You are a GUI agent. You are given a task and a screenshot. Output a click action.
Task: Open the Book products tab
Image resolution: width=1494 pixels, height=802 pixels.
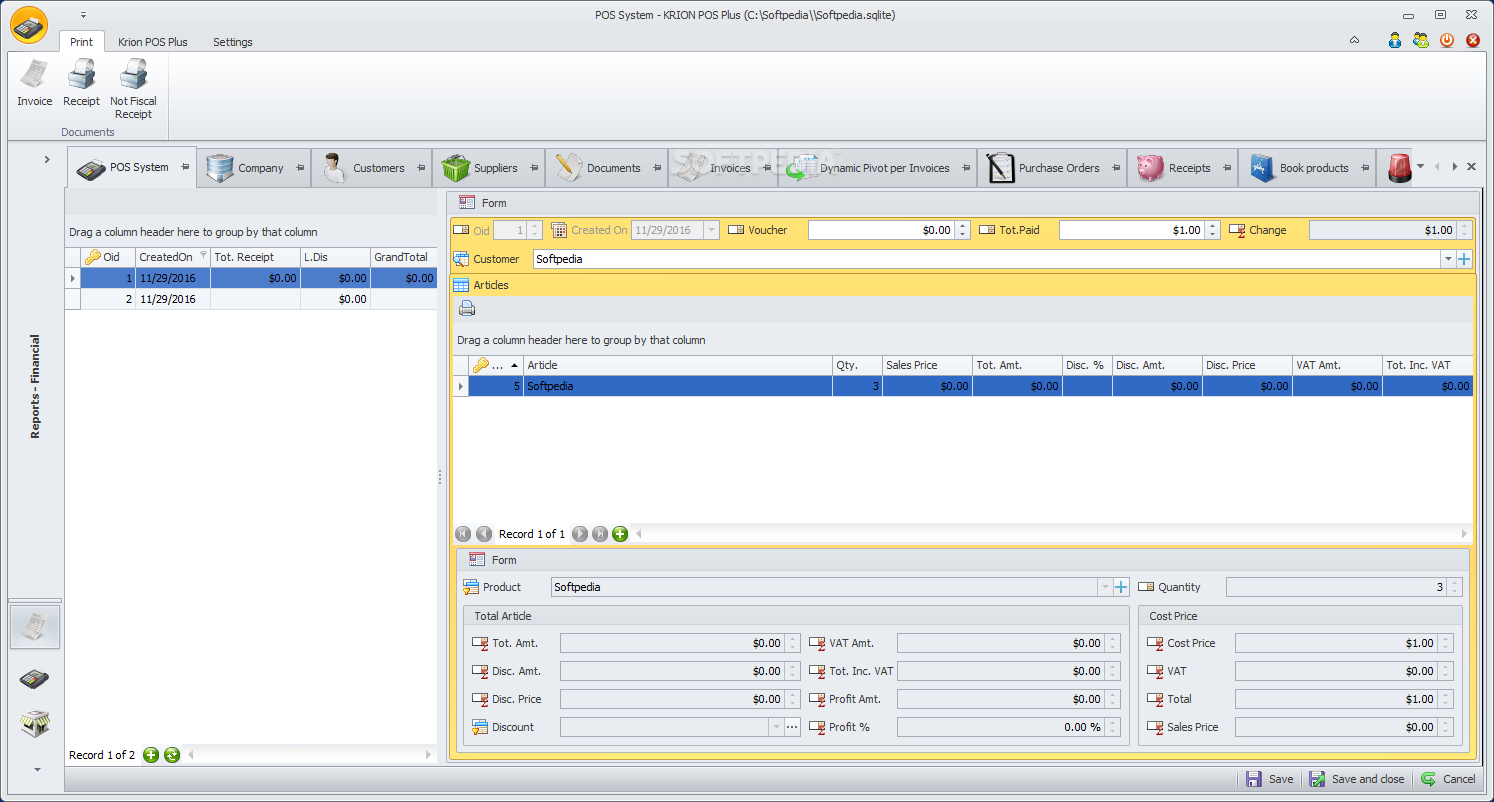pyautogui.click(x=1307, y=168)
